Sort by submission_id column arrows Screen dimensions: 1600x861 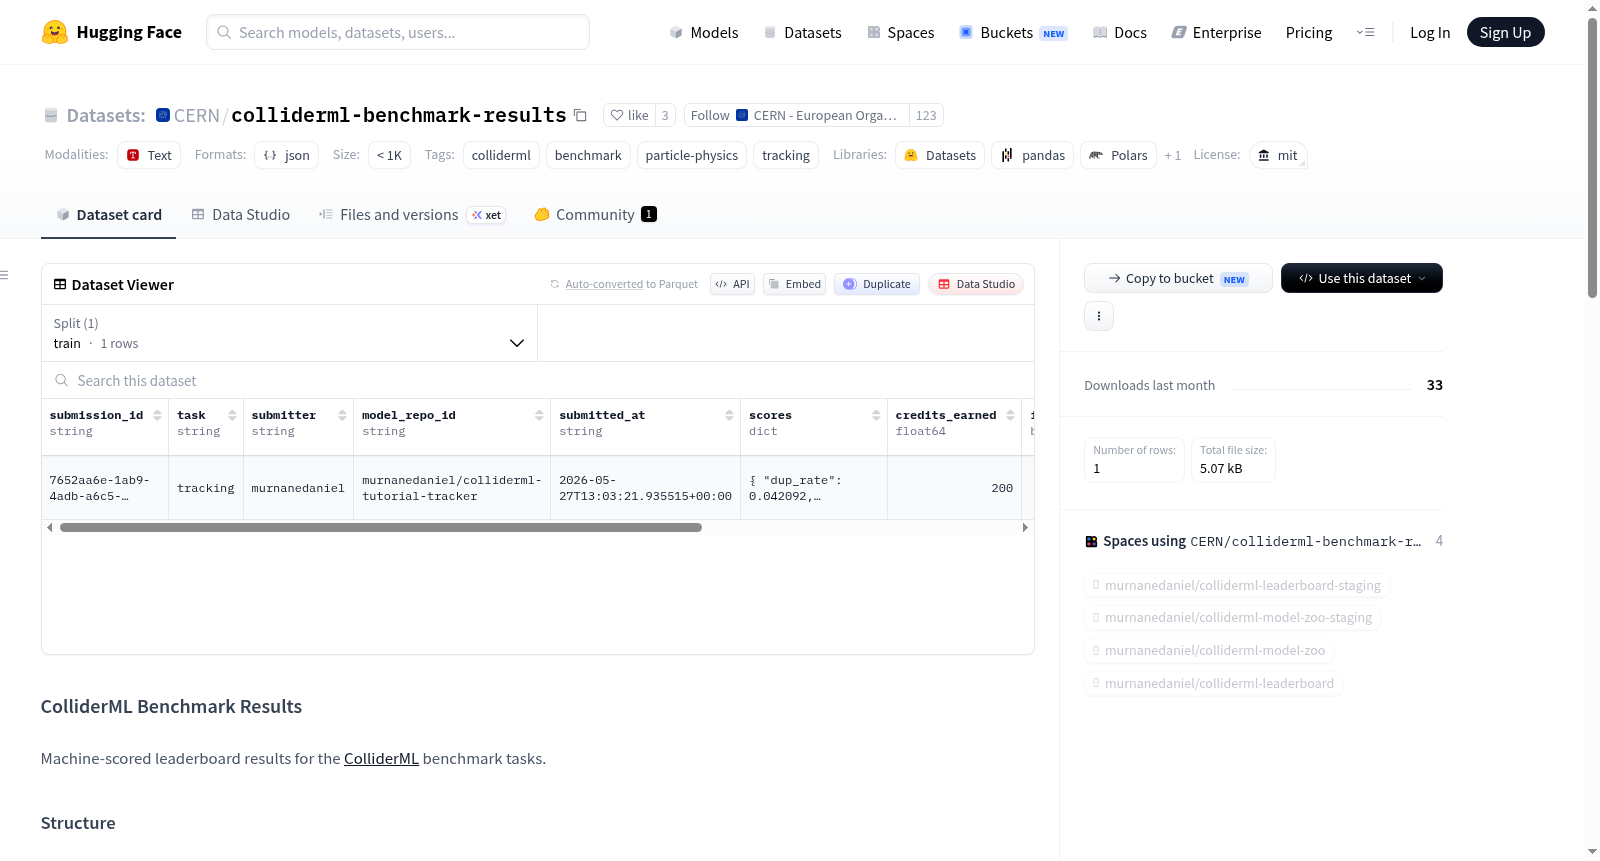click(157, 415)
